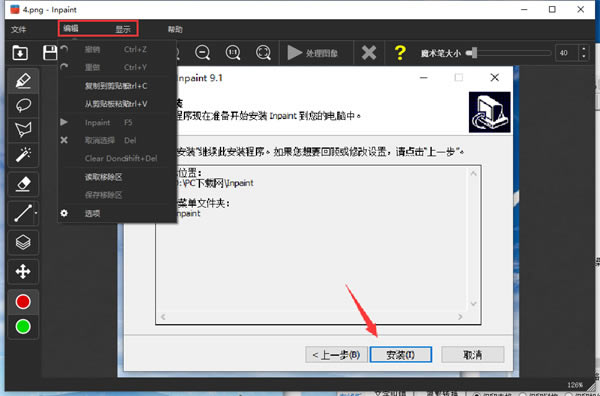Save image with the floppy disk icon

50,53
